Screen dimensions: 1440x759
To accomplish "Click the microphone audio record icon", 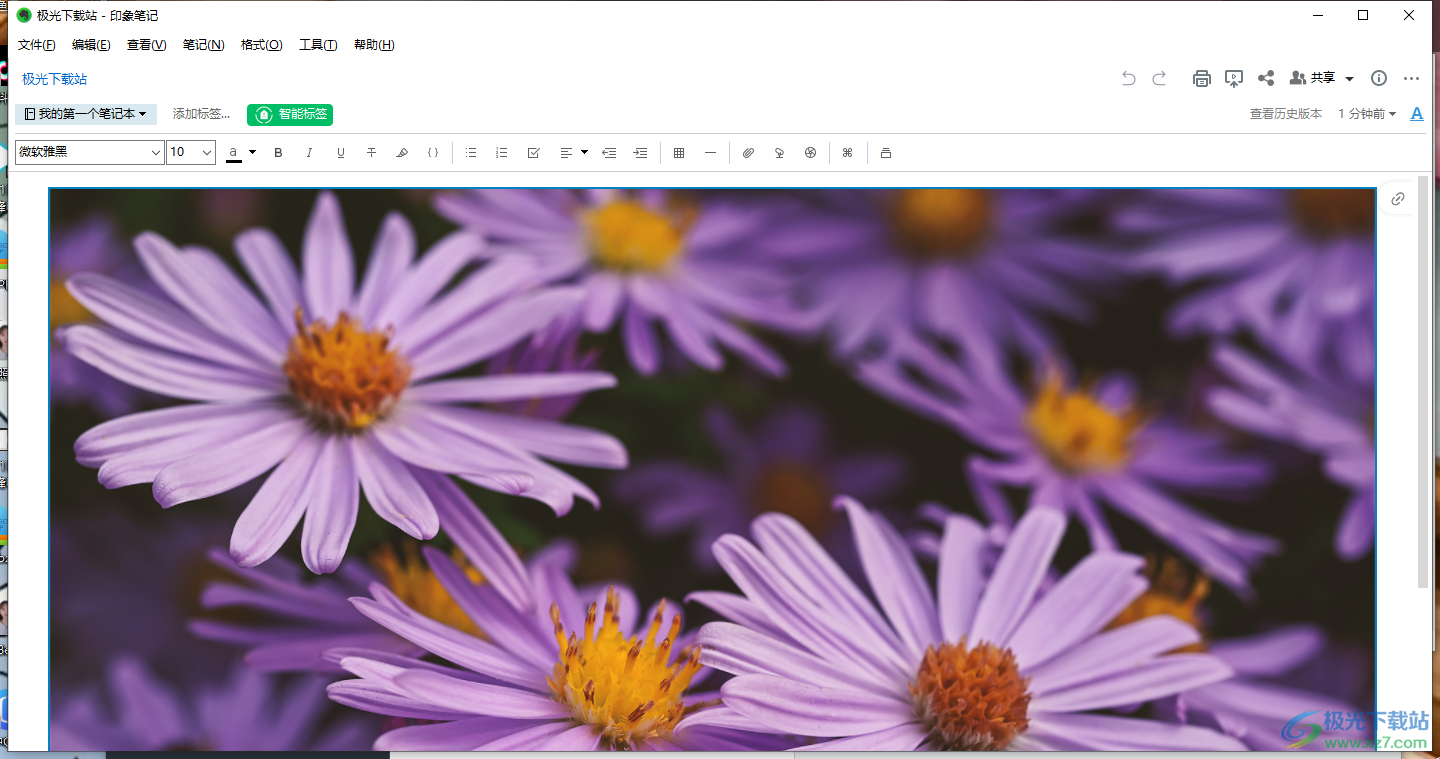I will tap(779, 153).
